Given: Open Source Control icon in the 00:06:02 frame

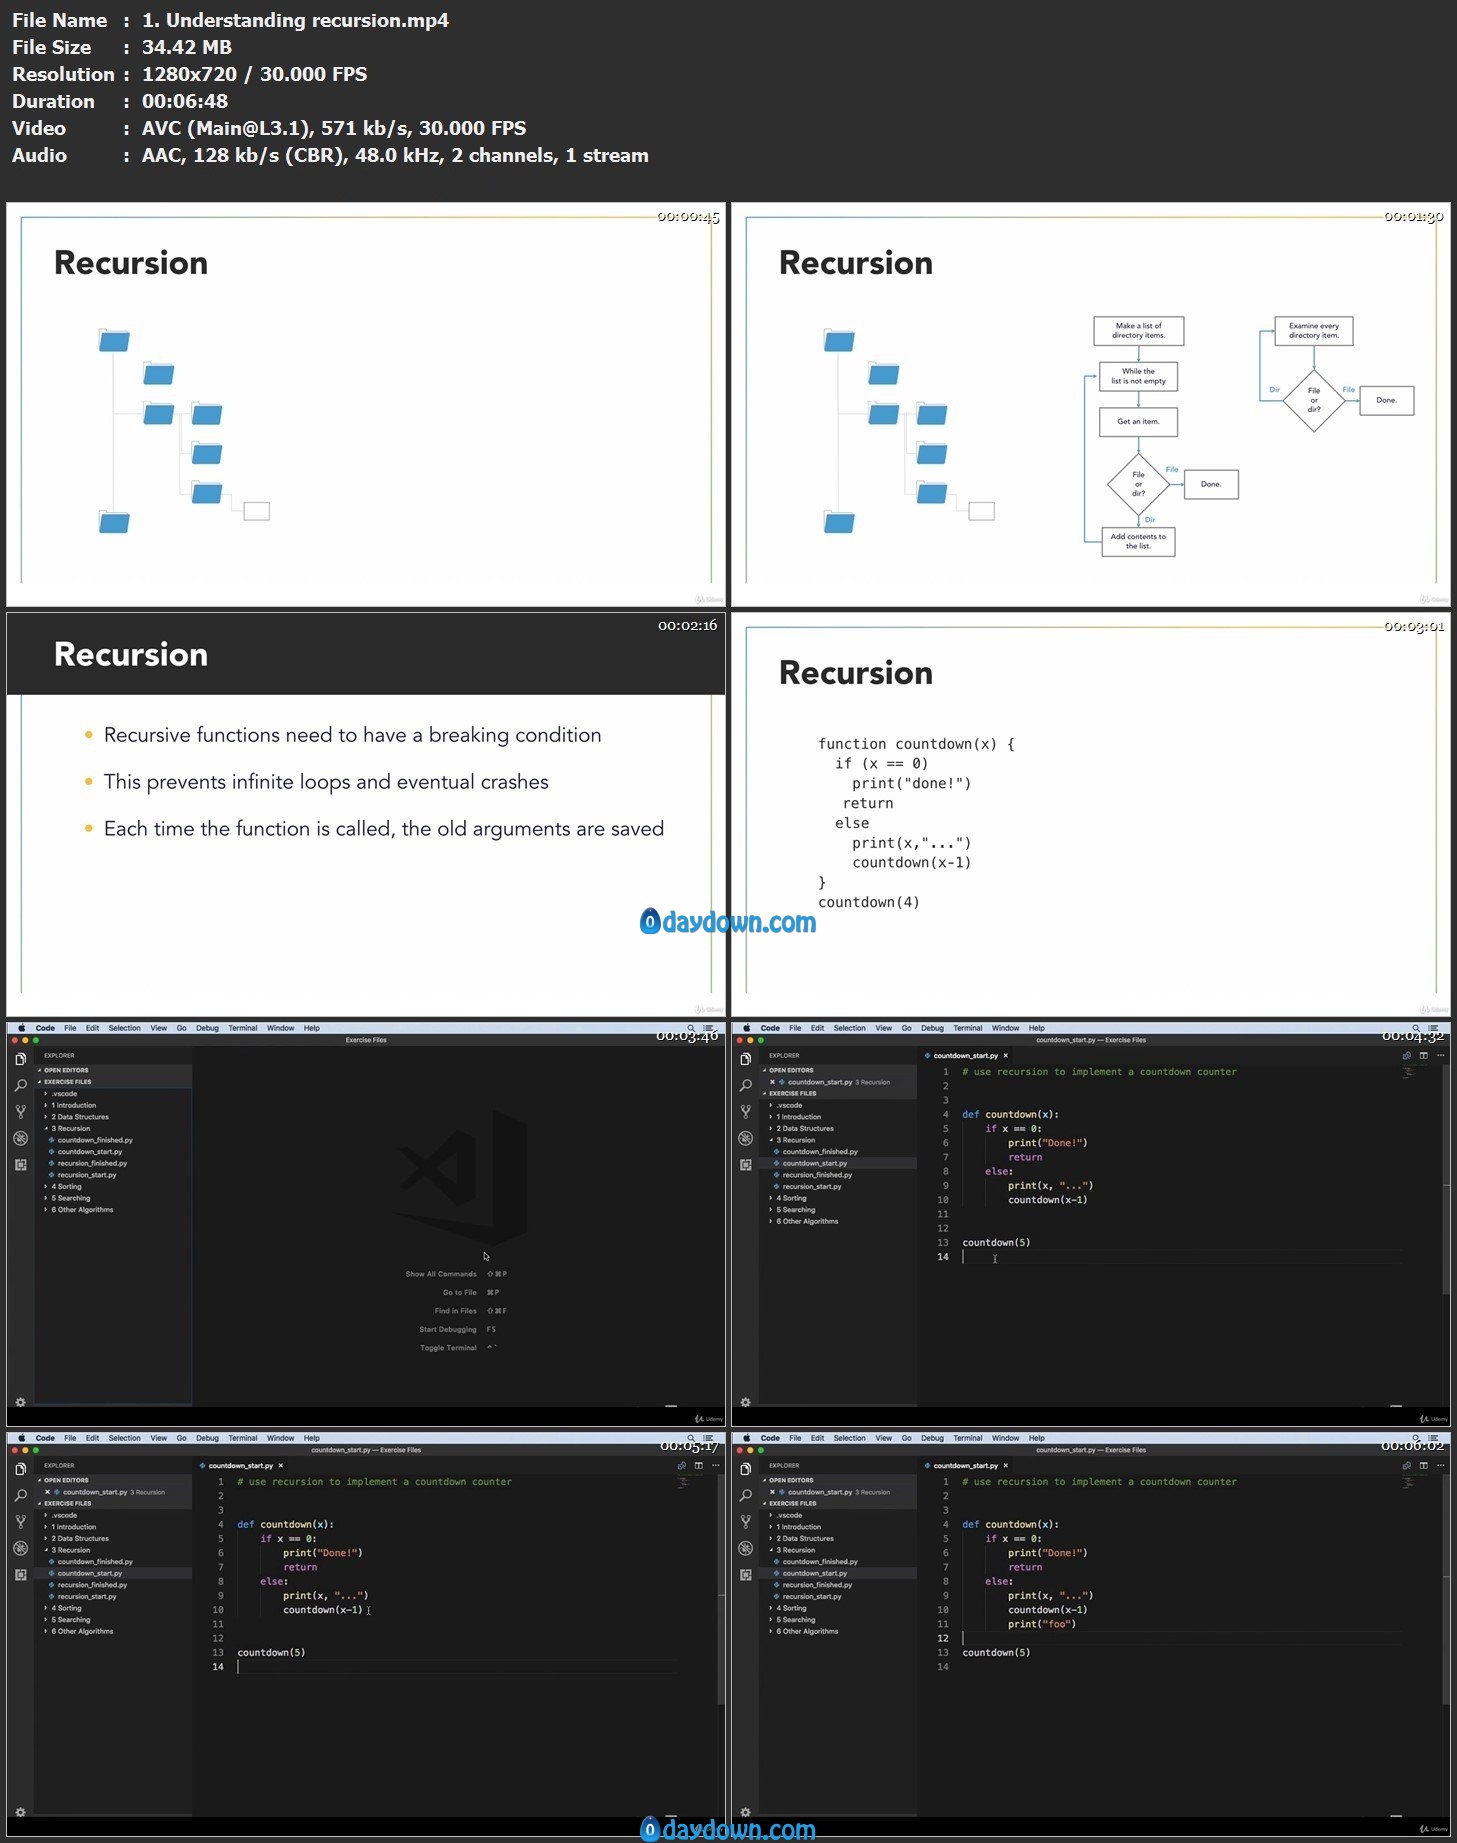Looking at the screenshot, I should click(745, 1521).
